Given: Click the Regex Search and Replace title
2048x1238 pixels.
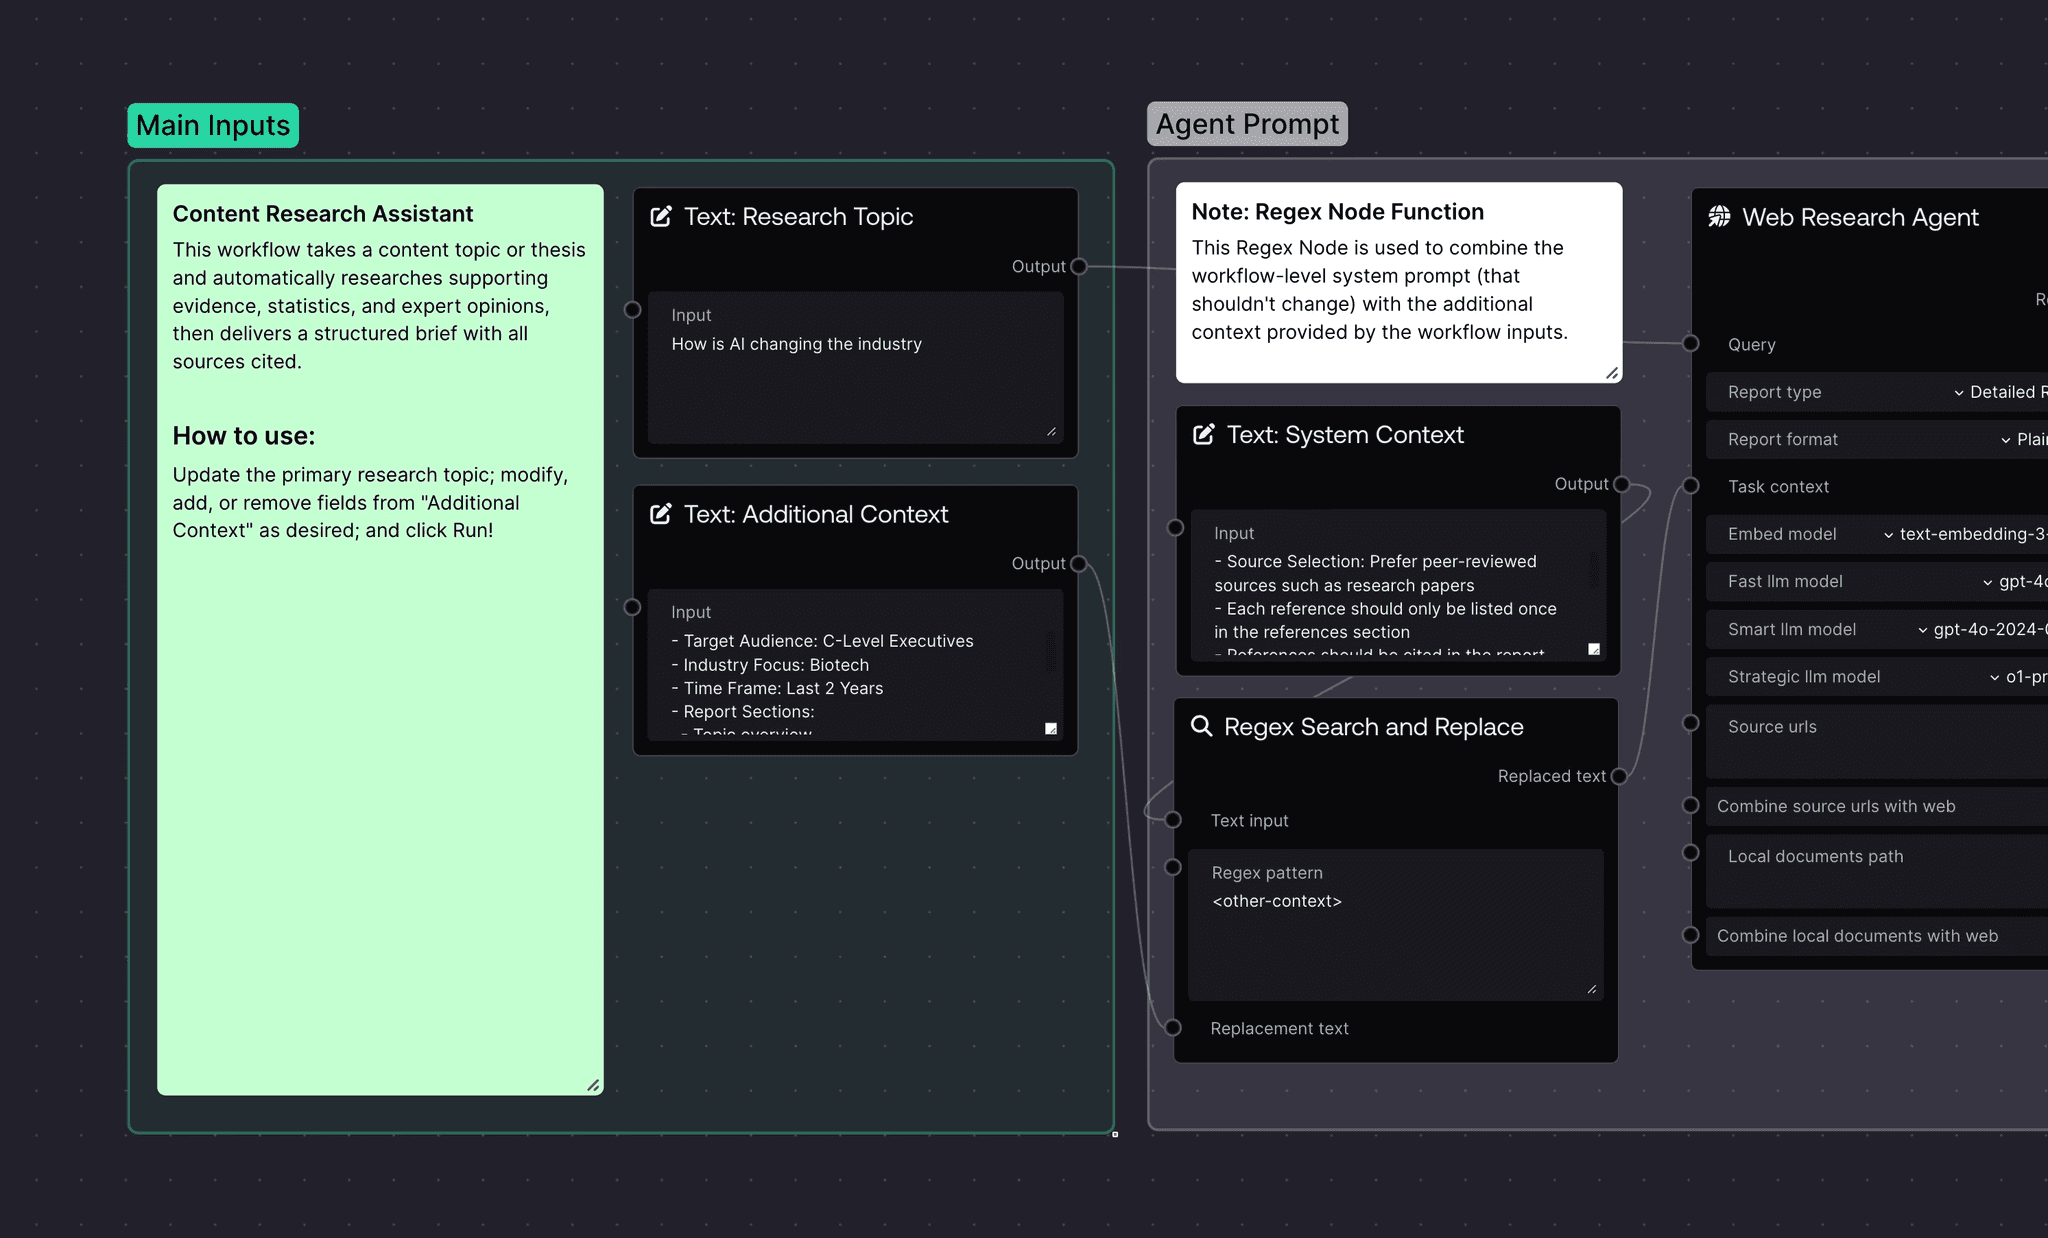Looking at the screenshot, I should click(1373, 727).
